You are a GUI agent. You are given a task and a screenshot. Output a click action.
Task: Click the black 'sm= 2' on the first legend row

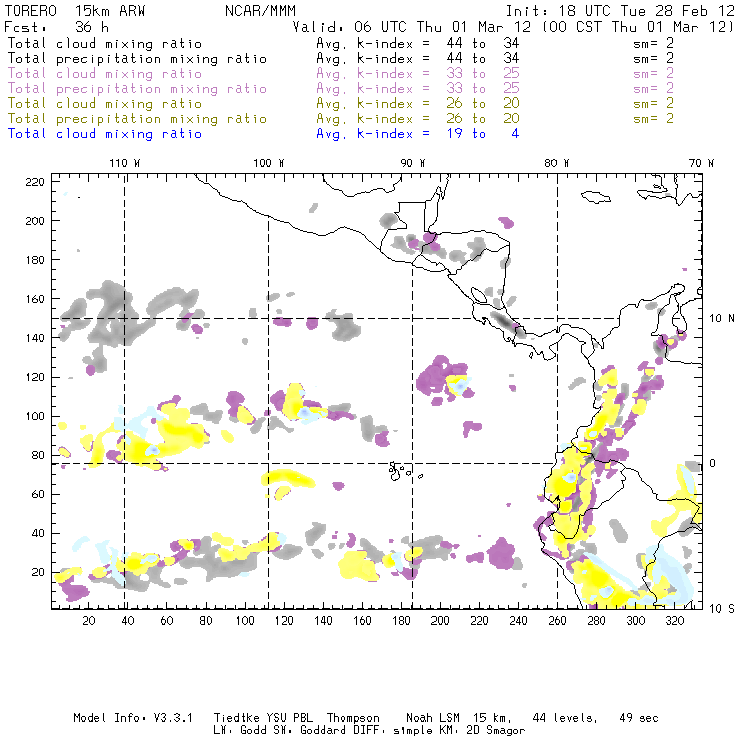(x=654, y=43)
